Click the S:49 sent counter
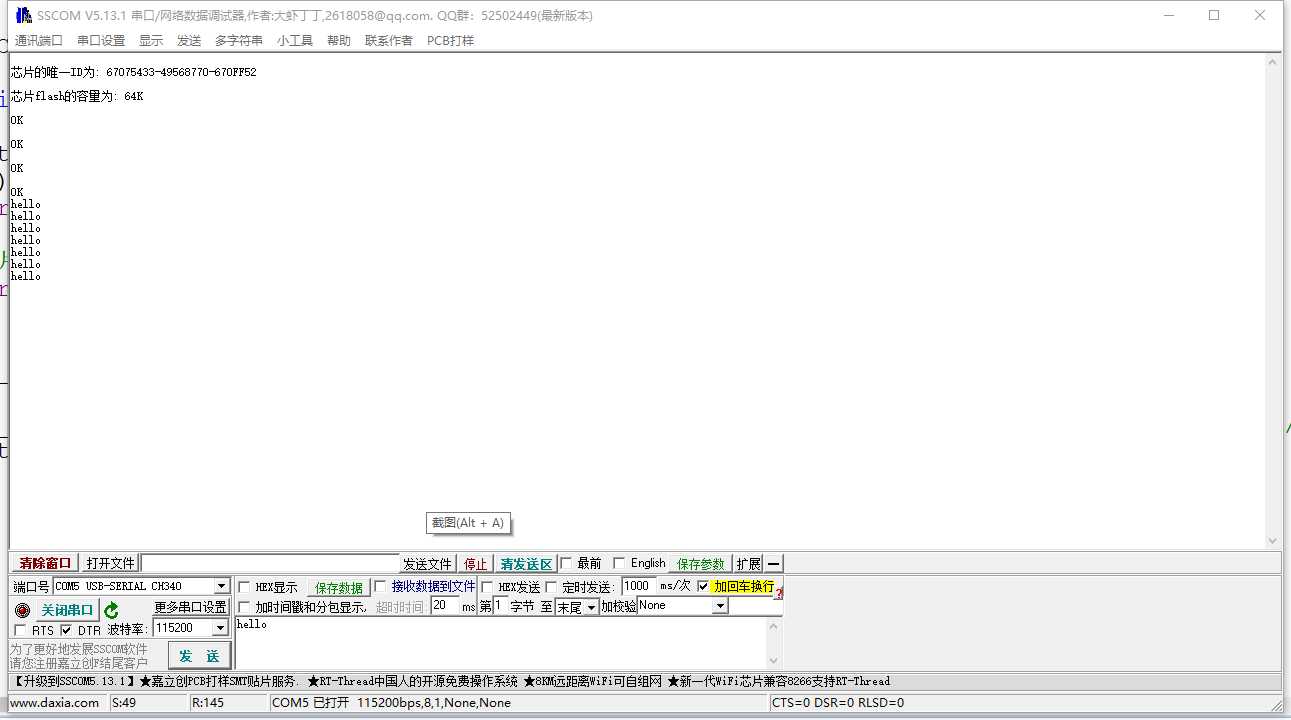The height and width of the screenshot is (720, 1291). [x=124, y=703]
